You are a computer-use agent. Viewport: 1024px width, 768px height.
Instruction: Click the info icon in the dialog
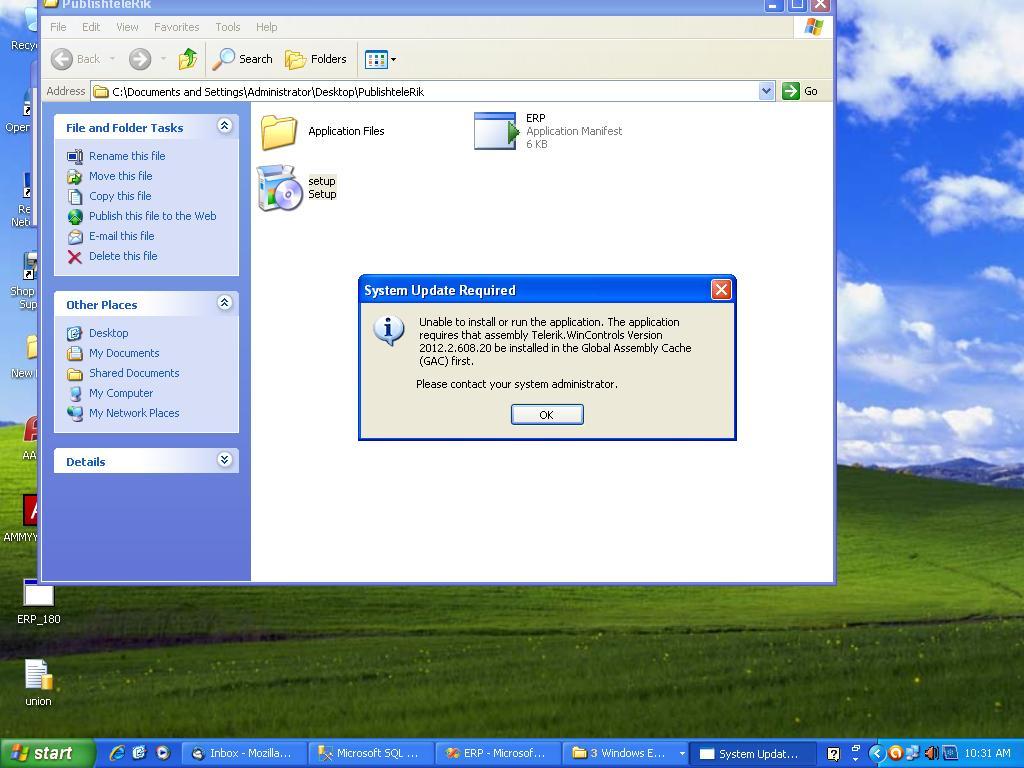pyautogui.click(x=389, y=330)
